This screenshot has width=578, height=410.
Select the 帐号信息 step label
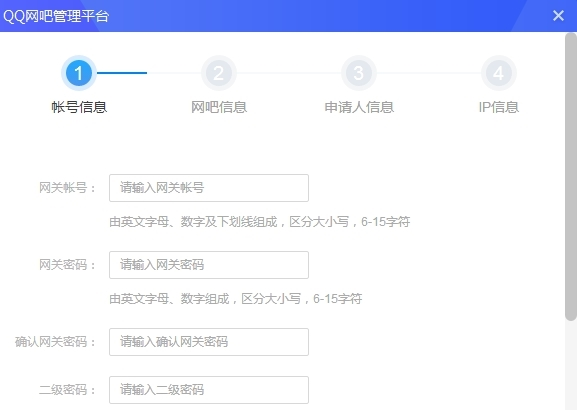coord(79,107)
